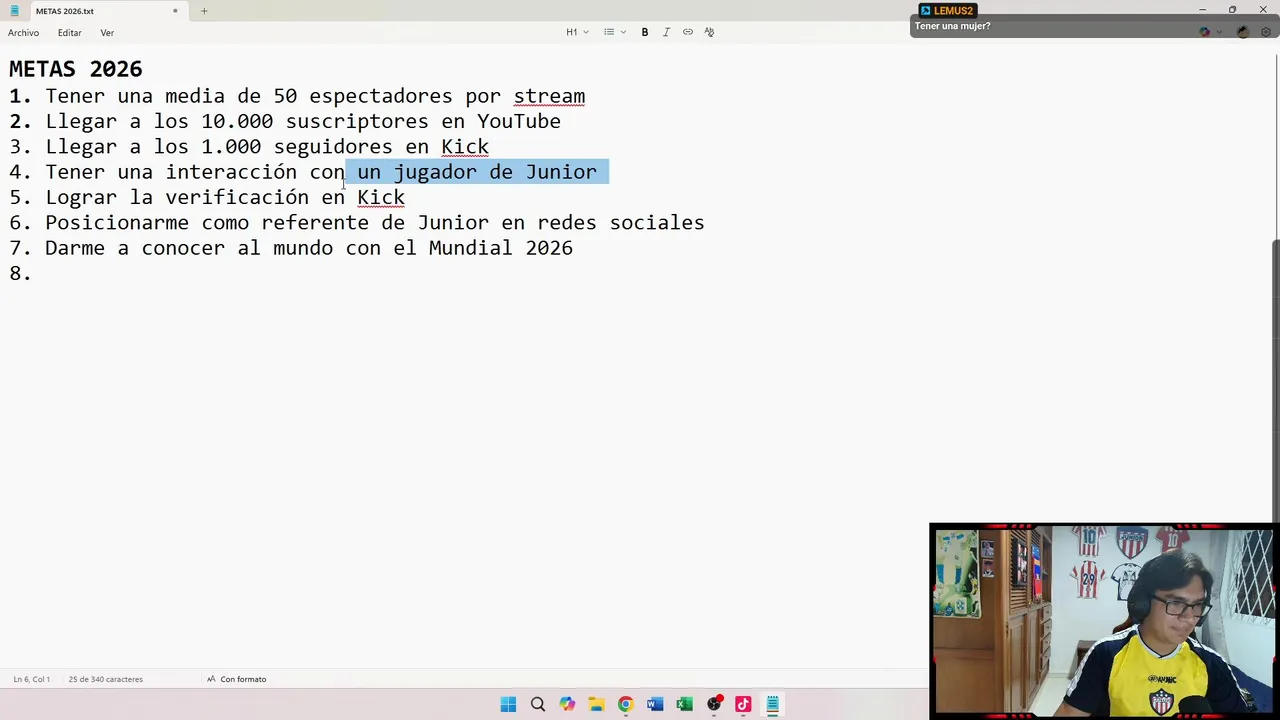Open File Explorer from taskbar
Image resolution: width=1280 pixels, height=720 pixels.
pyautogui.click(x=596, y=704)
